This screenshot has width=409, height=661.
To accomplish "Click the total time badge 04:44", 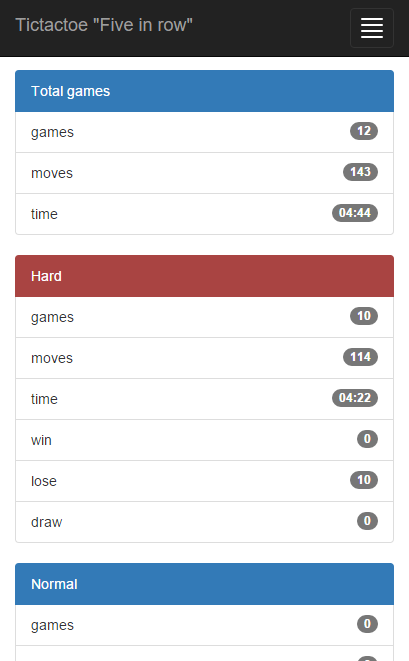I will click(355, 213).
